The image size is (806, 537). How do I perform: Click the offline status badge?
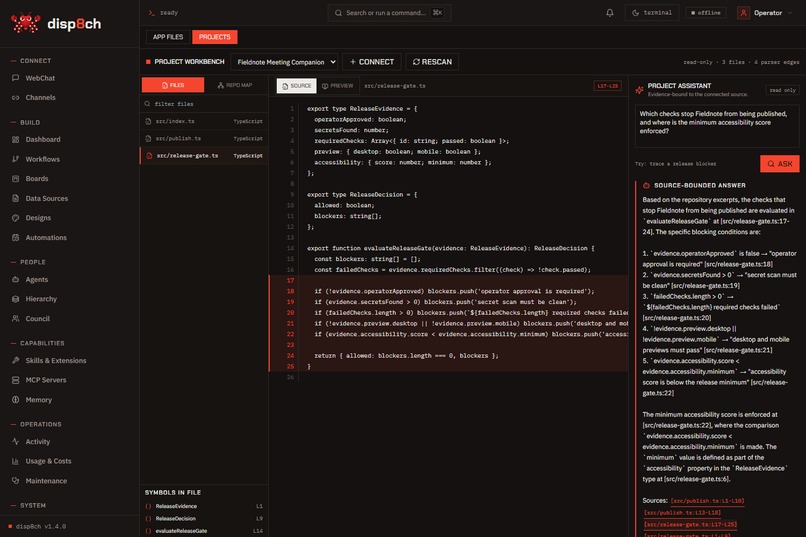click(x=706, y=13)
